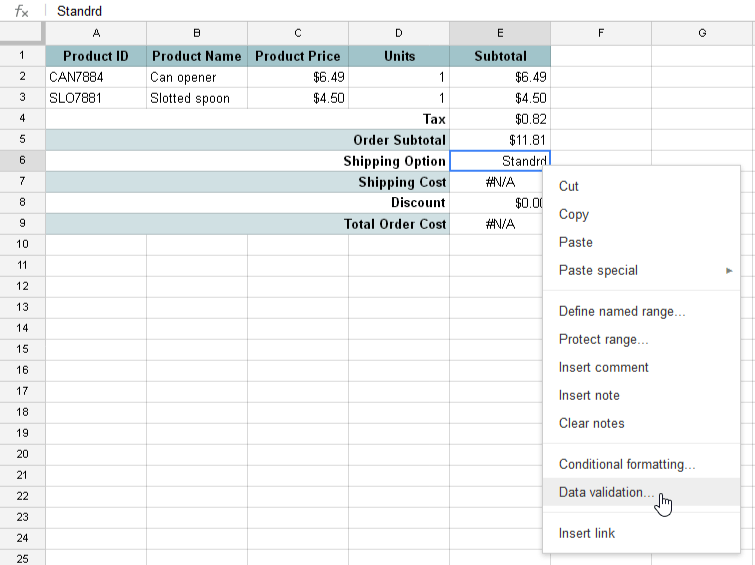Select Cut from the context menu
This screenshot has width=755, height=565.
pos(569,186)
